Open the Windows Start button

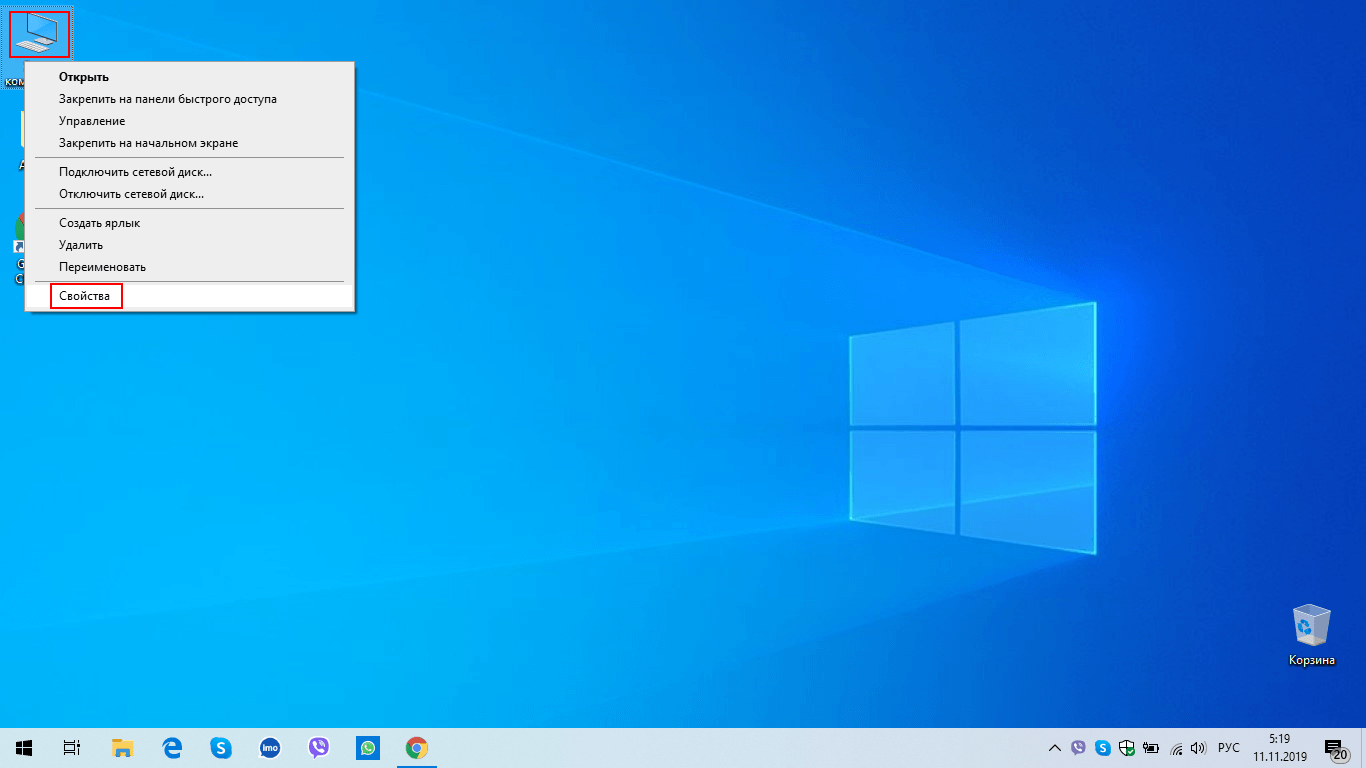(24, 747)
